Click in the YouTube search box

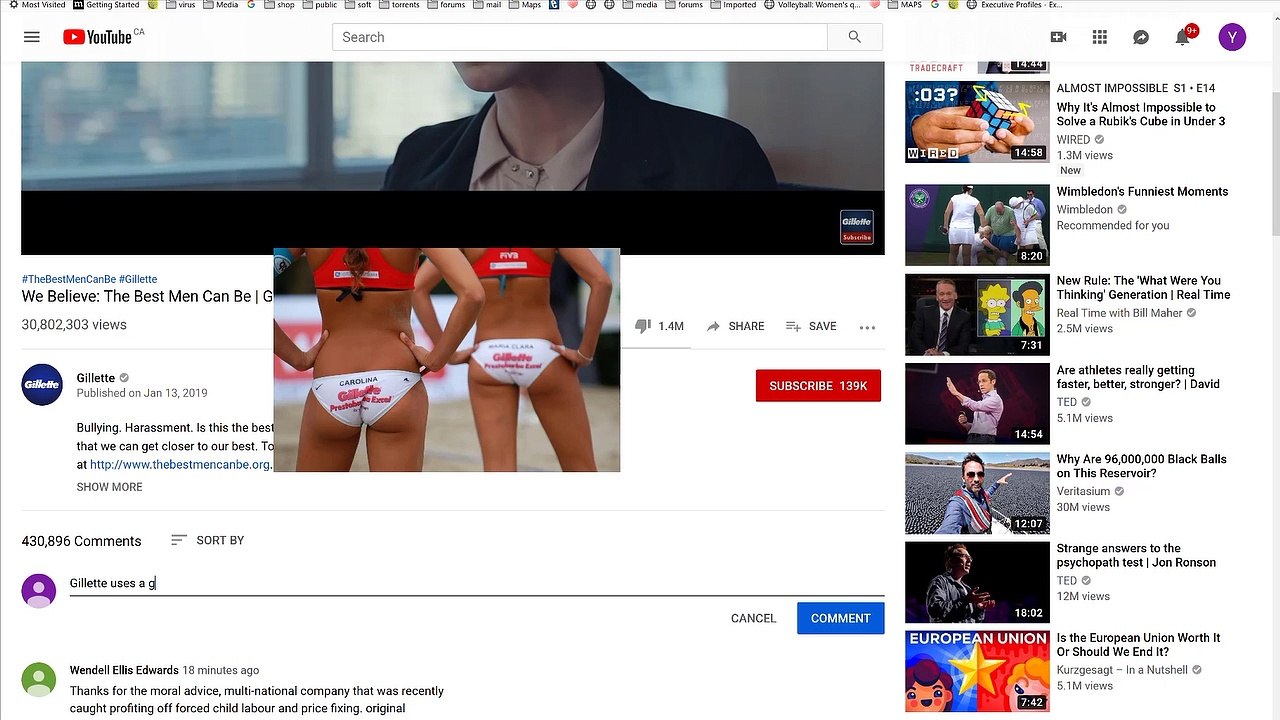coord(580,37)
